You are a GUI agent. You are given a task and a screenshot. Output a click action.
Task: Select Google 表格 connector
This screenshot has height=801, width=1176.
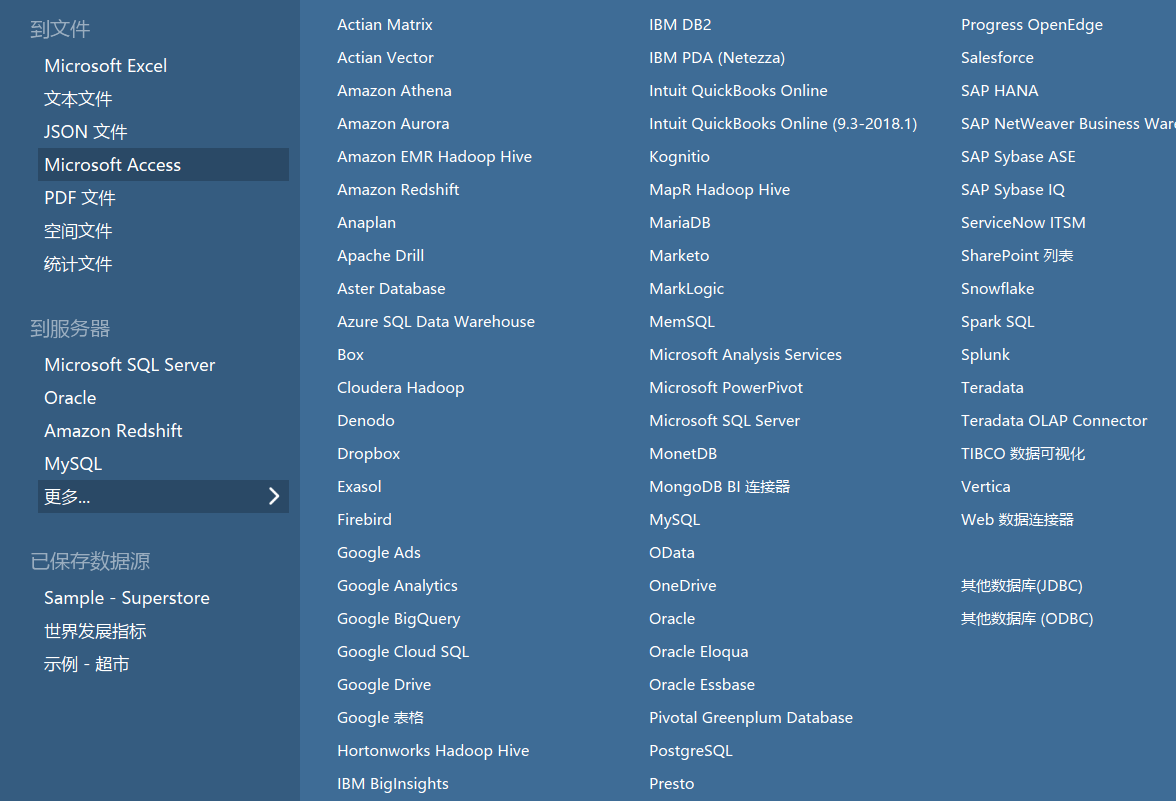[380, 718]
